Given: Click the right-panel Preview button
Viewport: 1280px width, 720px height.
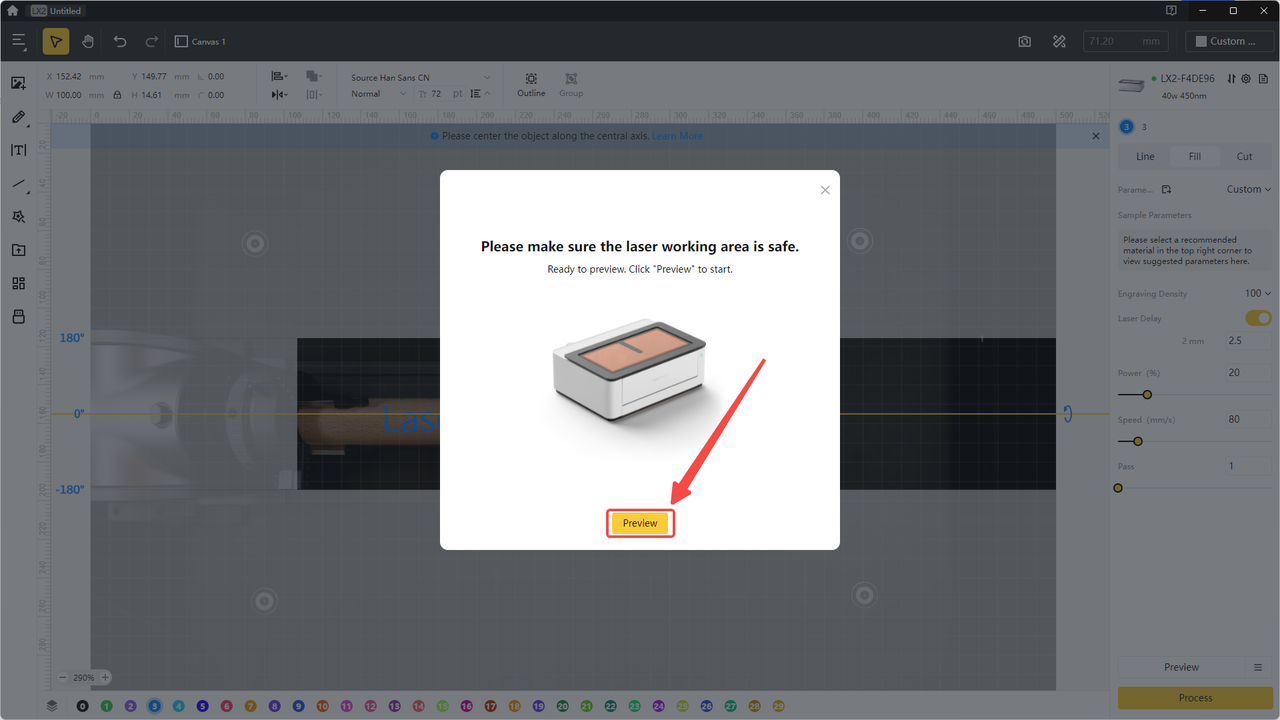Looking at the screenshot, I should [1181, 667].
